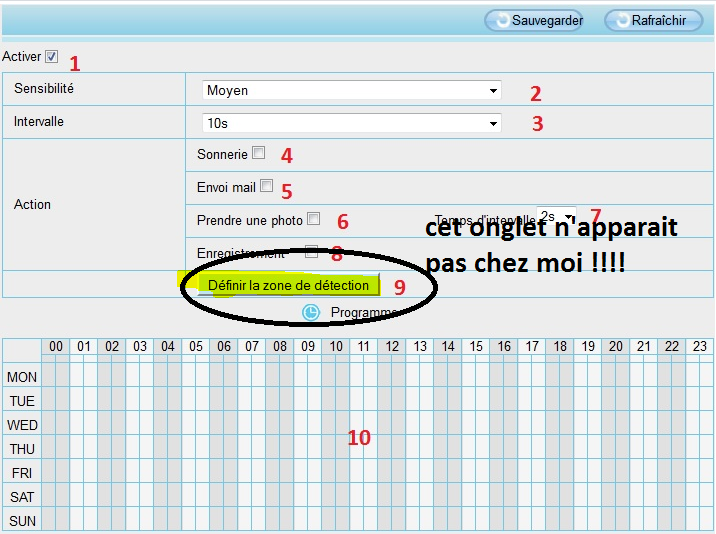Enable the Sonnerie checkbox
Image resolution: width=716 pixels, height=534 pixels.
click(258, 153)
